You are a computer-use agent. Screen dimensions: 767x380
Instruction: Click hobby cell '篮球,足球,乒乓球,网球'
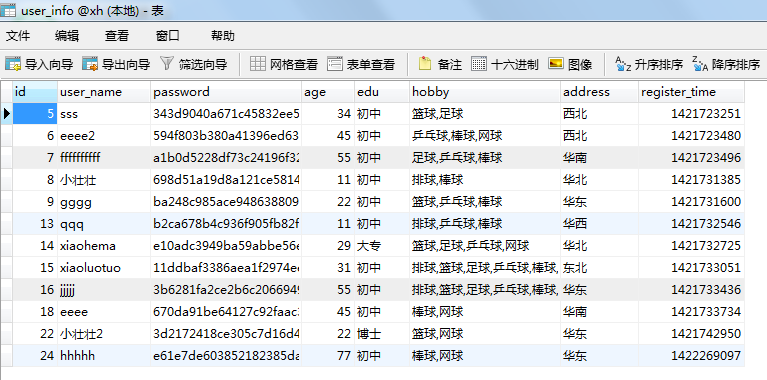pos(485,246)
